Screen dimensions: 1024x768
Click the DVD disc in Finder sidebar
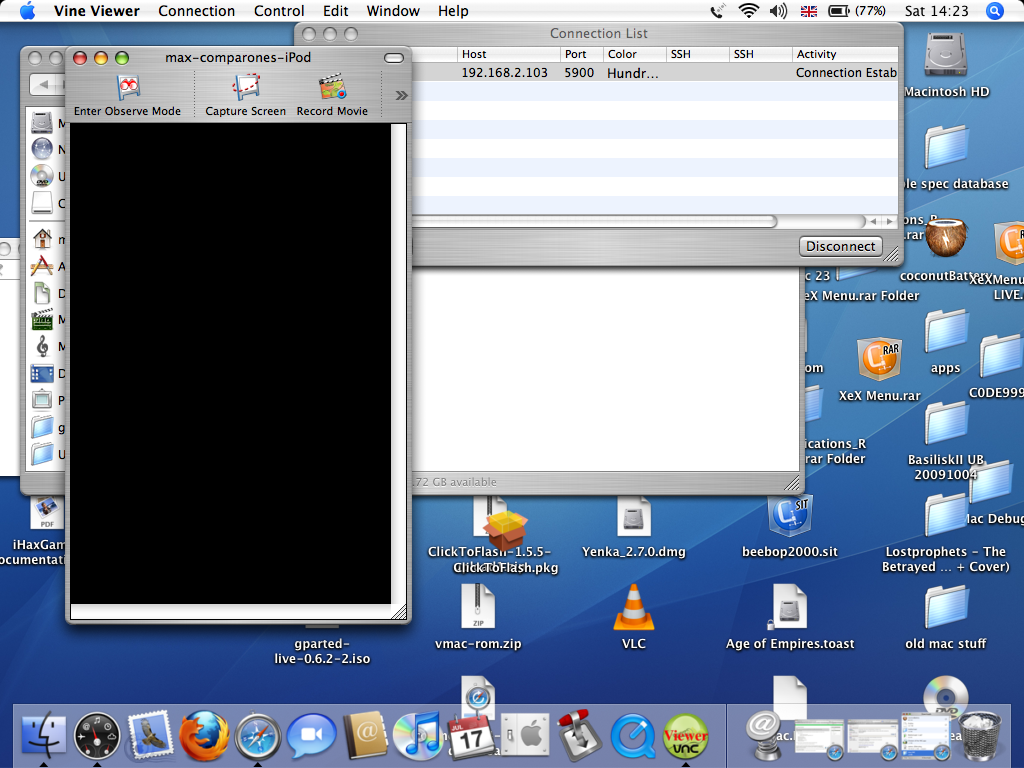point(42,176)
